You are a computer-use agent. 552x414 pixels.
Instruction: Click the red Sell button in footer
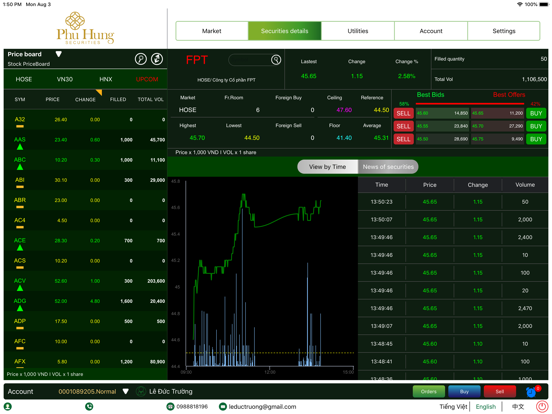500,391
